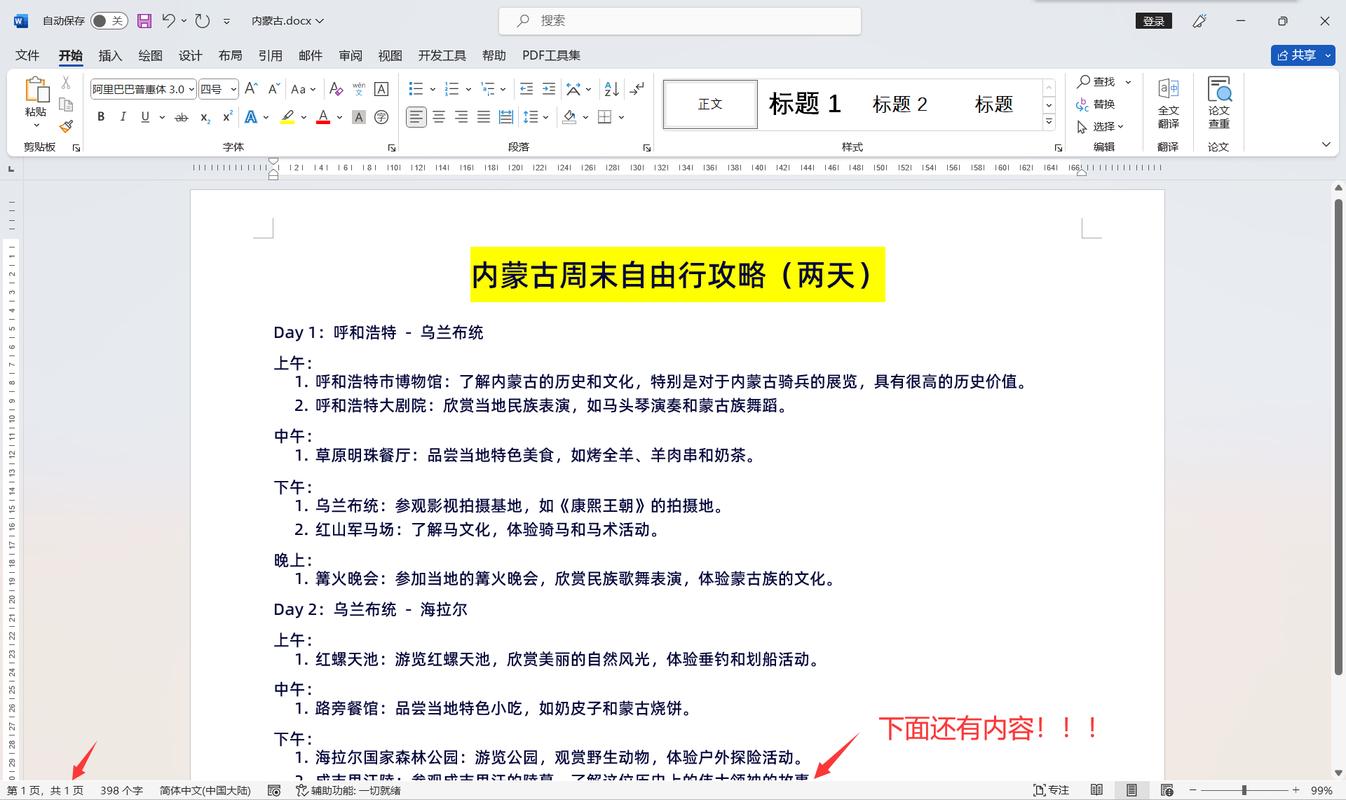Click the Paste clipboard icon

pyautogui.click(x=36, y=90)
